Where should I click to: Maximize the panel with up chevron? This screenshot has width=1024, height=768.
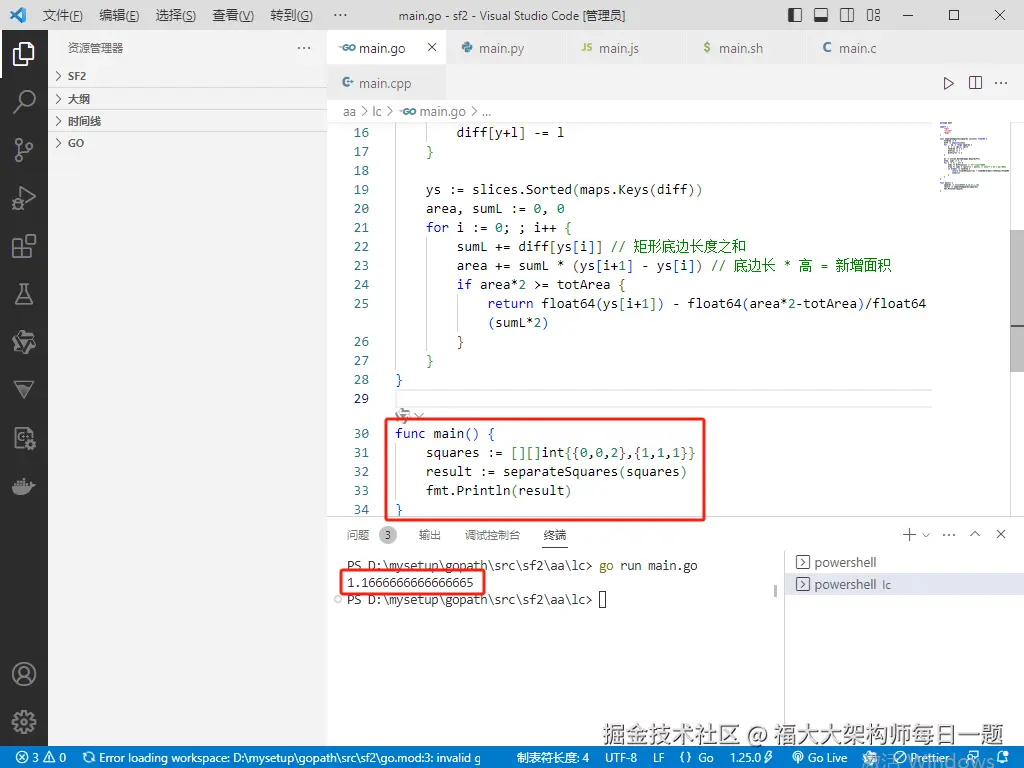point(975,534)
